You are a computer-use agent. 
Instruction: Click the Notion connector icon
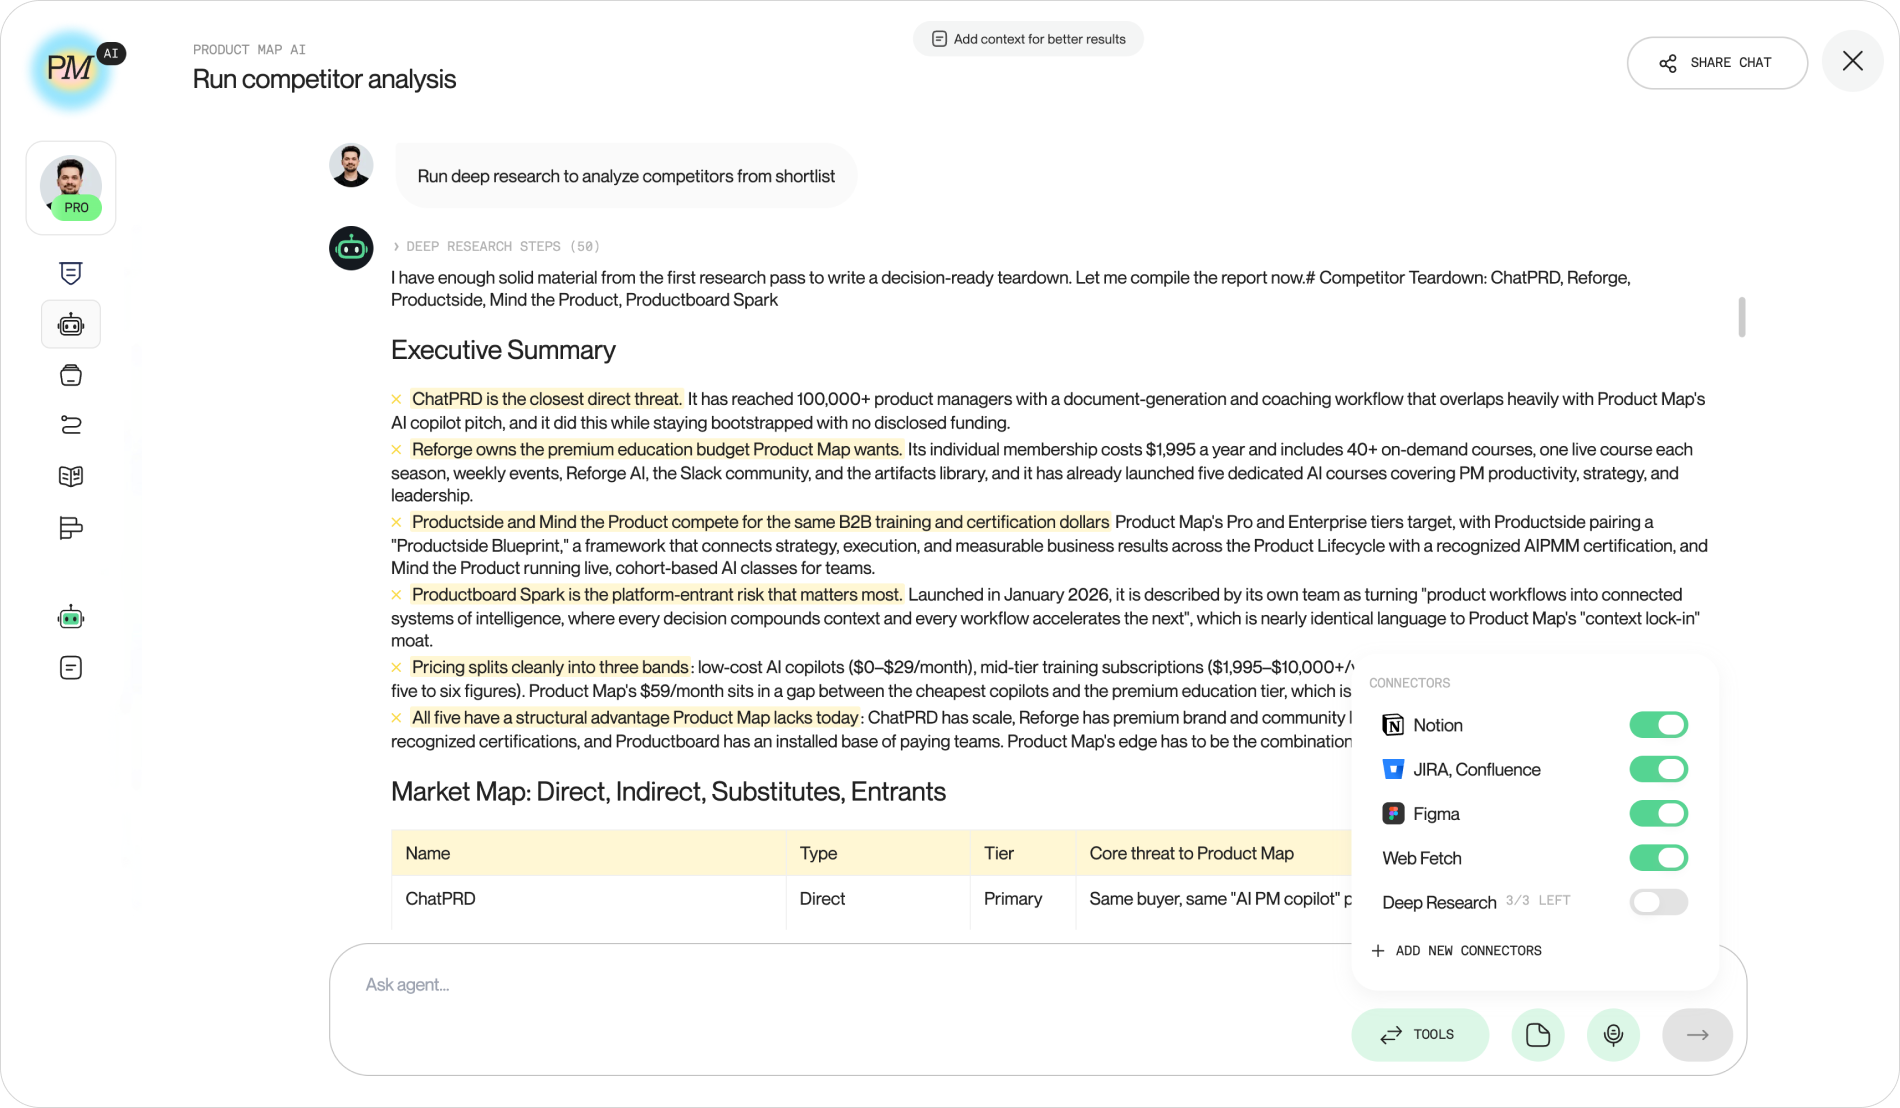click(x=1393, y=725)
